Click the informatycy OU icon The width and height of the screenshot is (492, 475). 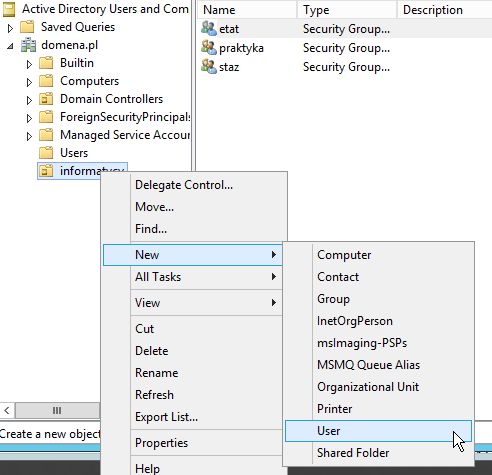click(x=46, y=171)
